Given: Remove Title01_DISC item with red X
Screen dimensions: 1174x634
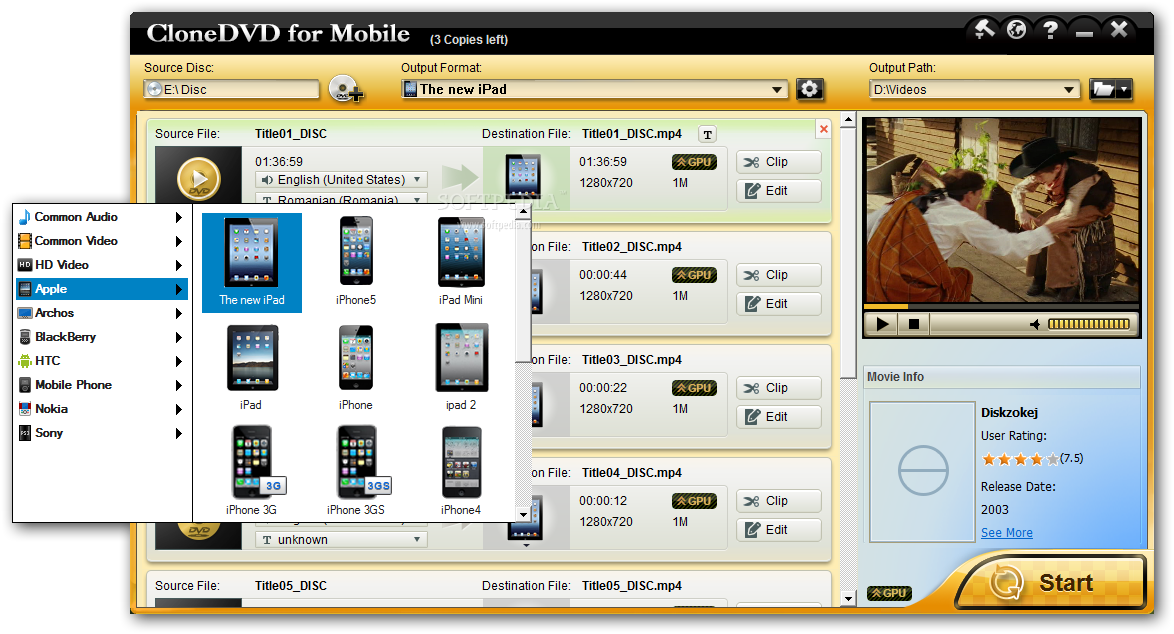Looking at the screenshot, I should click(824, 129).
